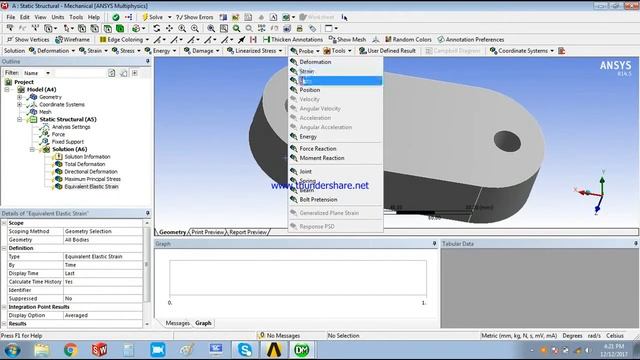Click the Zoom to Fit green magnifier

(236, 28)
